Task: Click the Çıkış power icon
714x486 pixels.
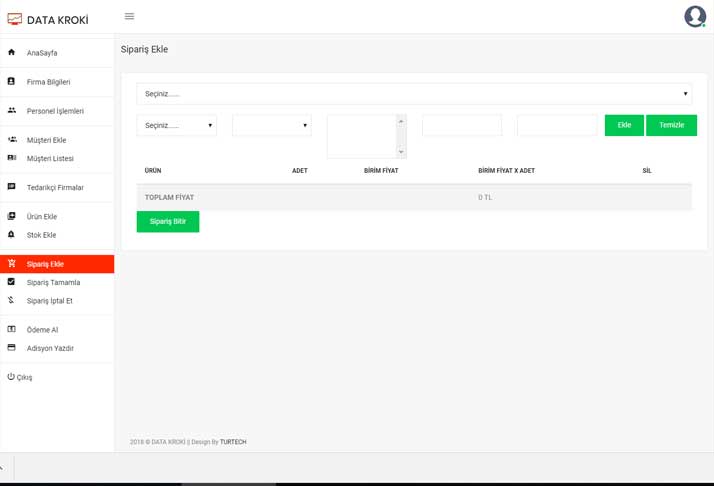Action: pos(11,377)
